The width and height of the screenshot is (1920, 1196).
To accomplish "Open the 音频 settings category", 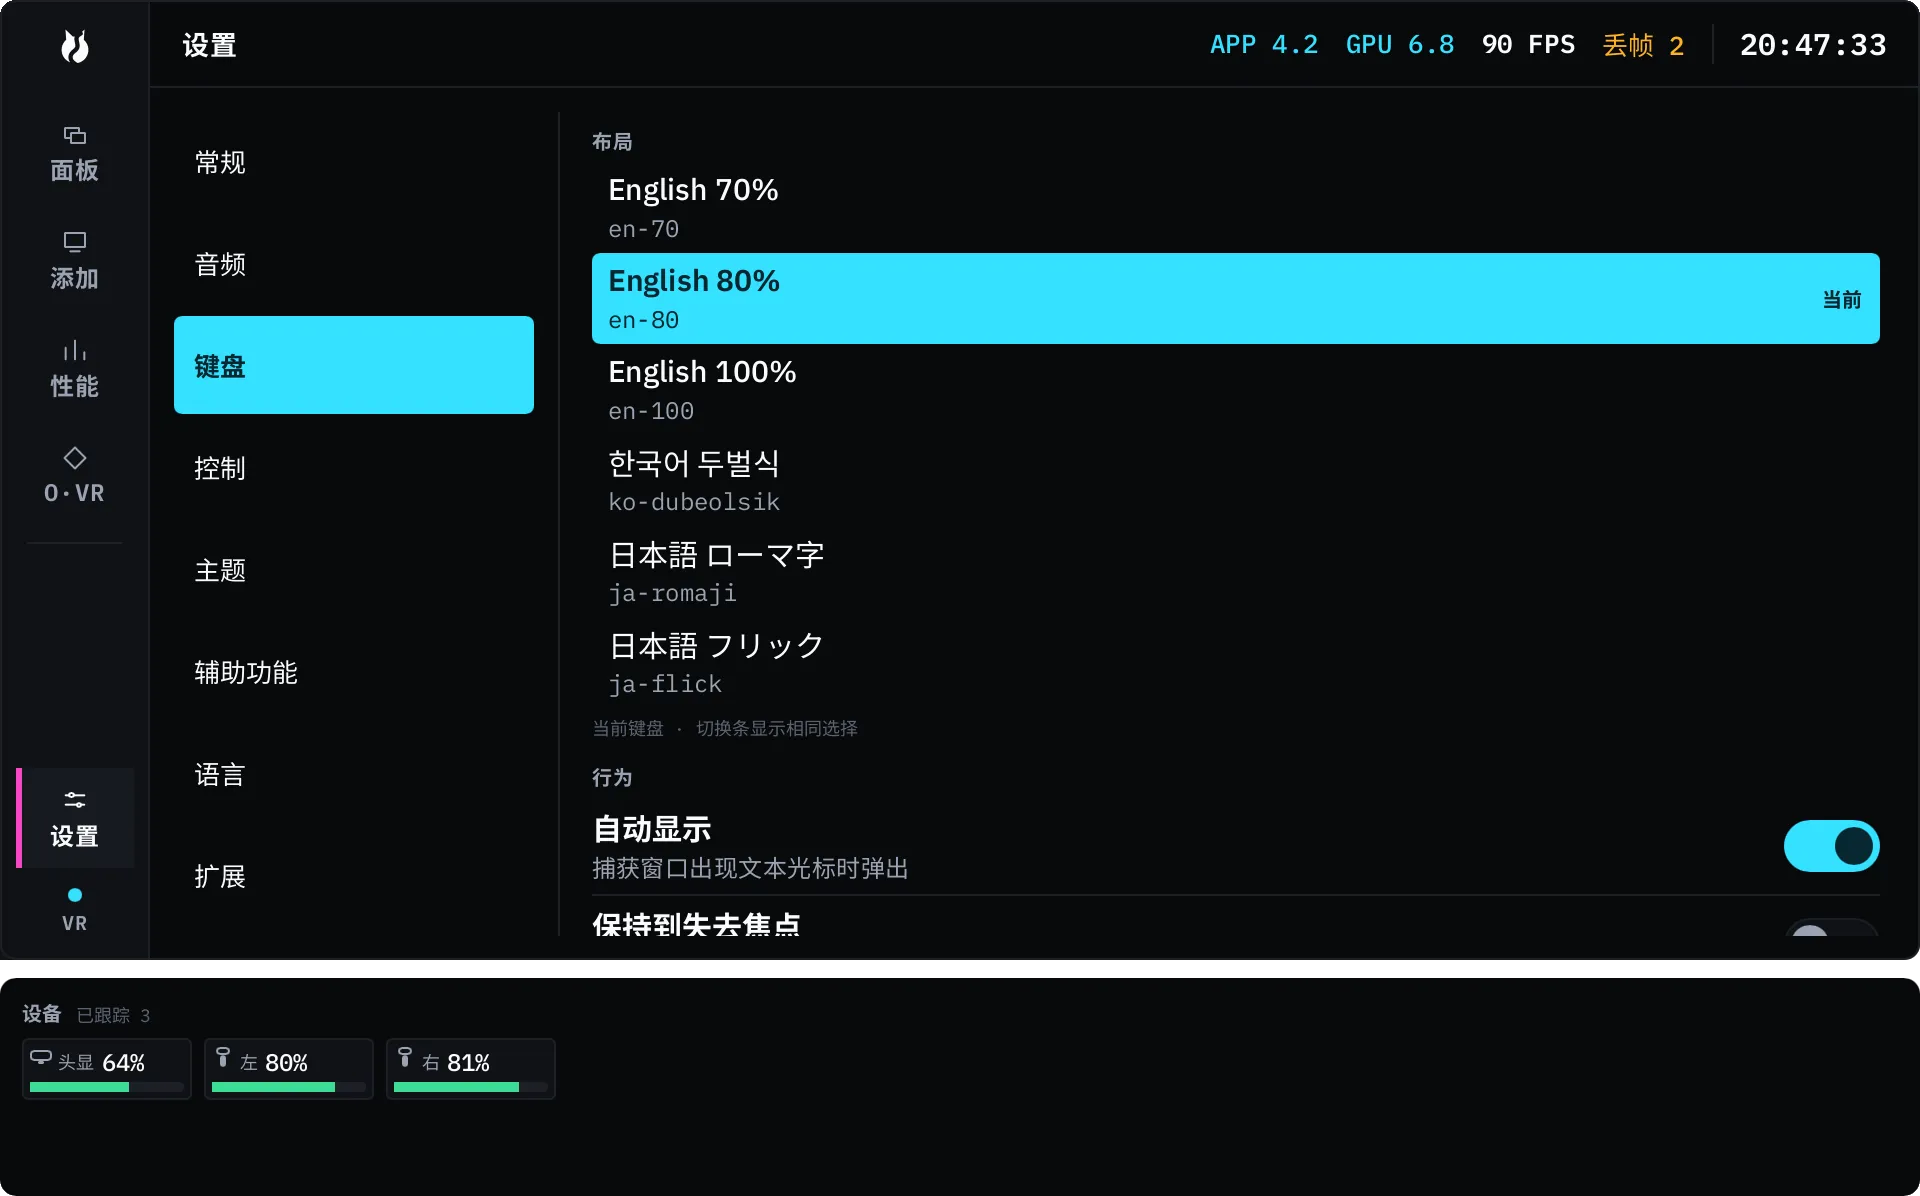I will click(354, 264).
